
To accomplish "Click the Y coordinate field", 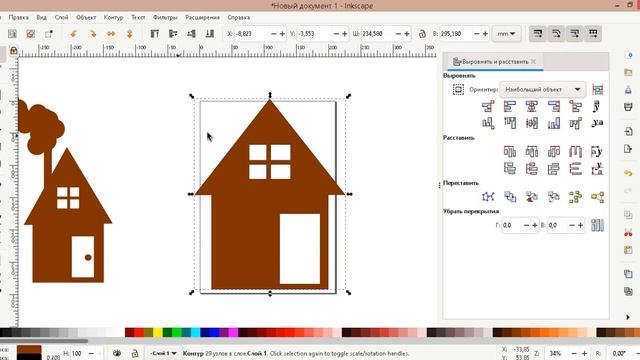I will tap(315, 34).
